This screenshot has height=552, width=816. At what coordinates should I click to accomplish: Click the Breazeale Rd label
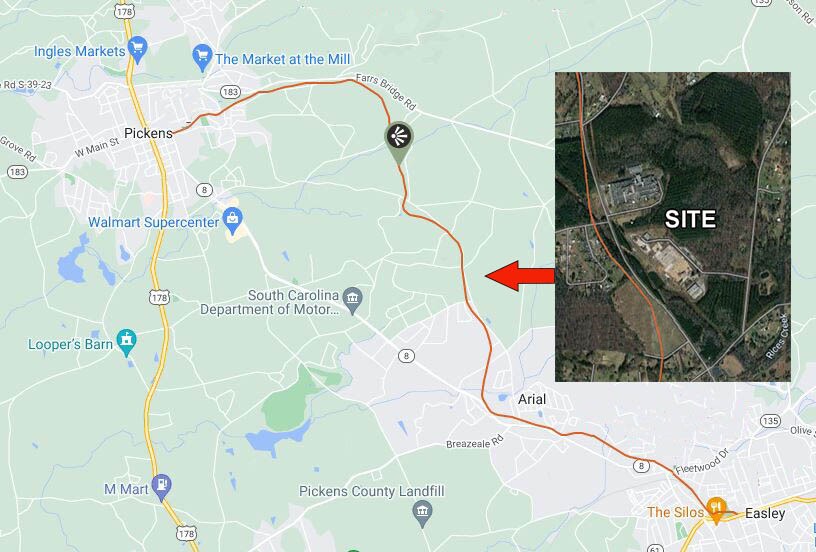(476, 442)
